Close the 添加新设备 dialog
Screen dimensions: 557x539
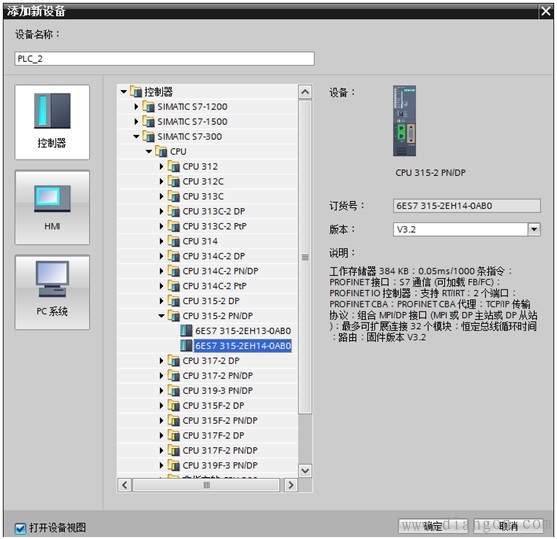[546, 11]
